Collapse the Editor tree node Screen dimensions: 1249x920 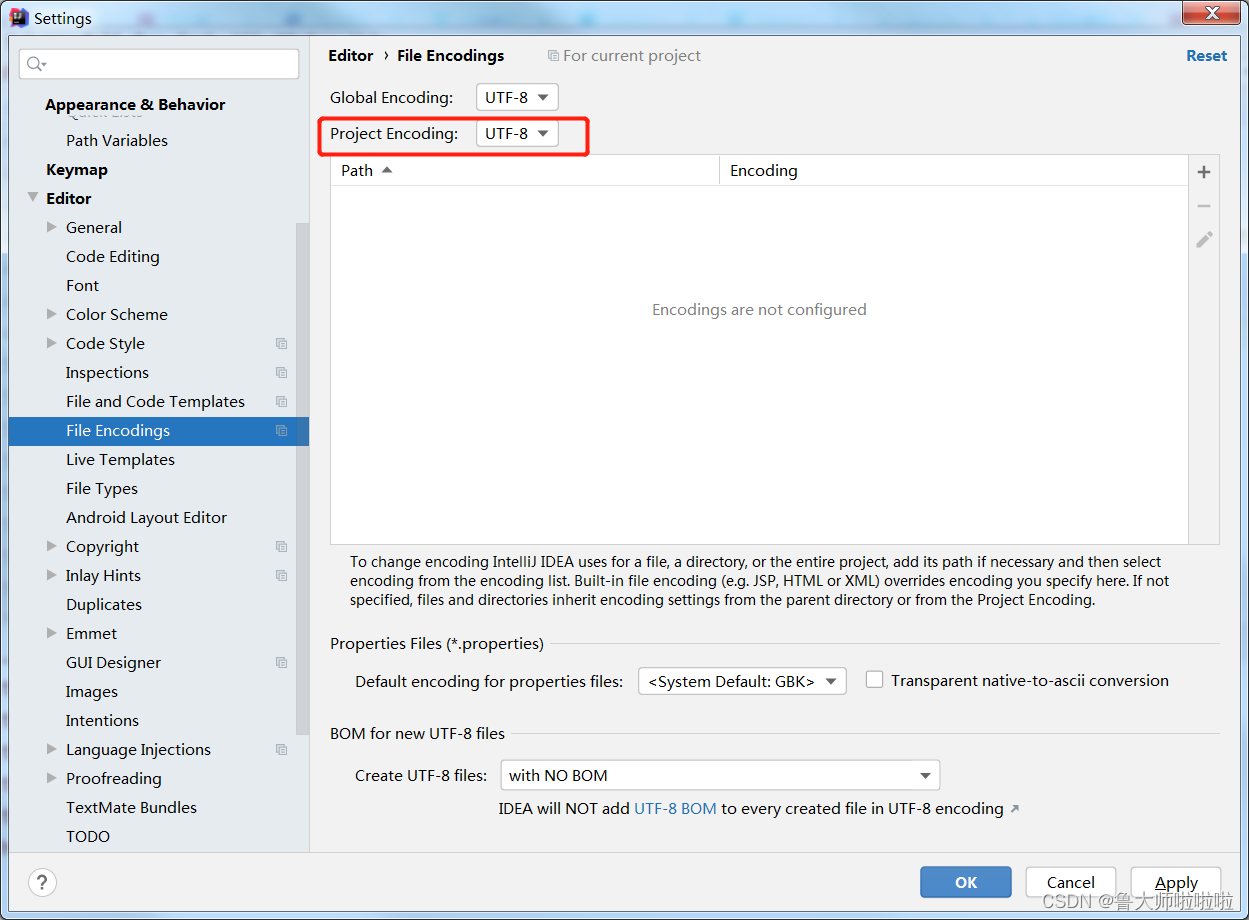[x=33, y=198]
